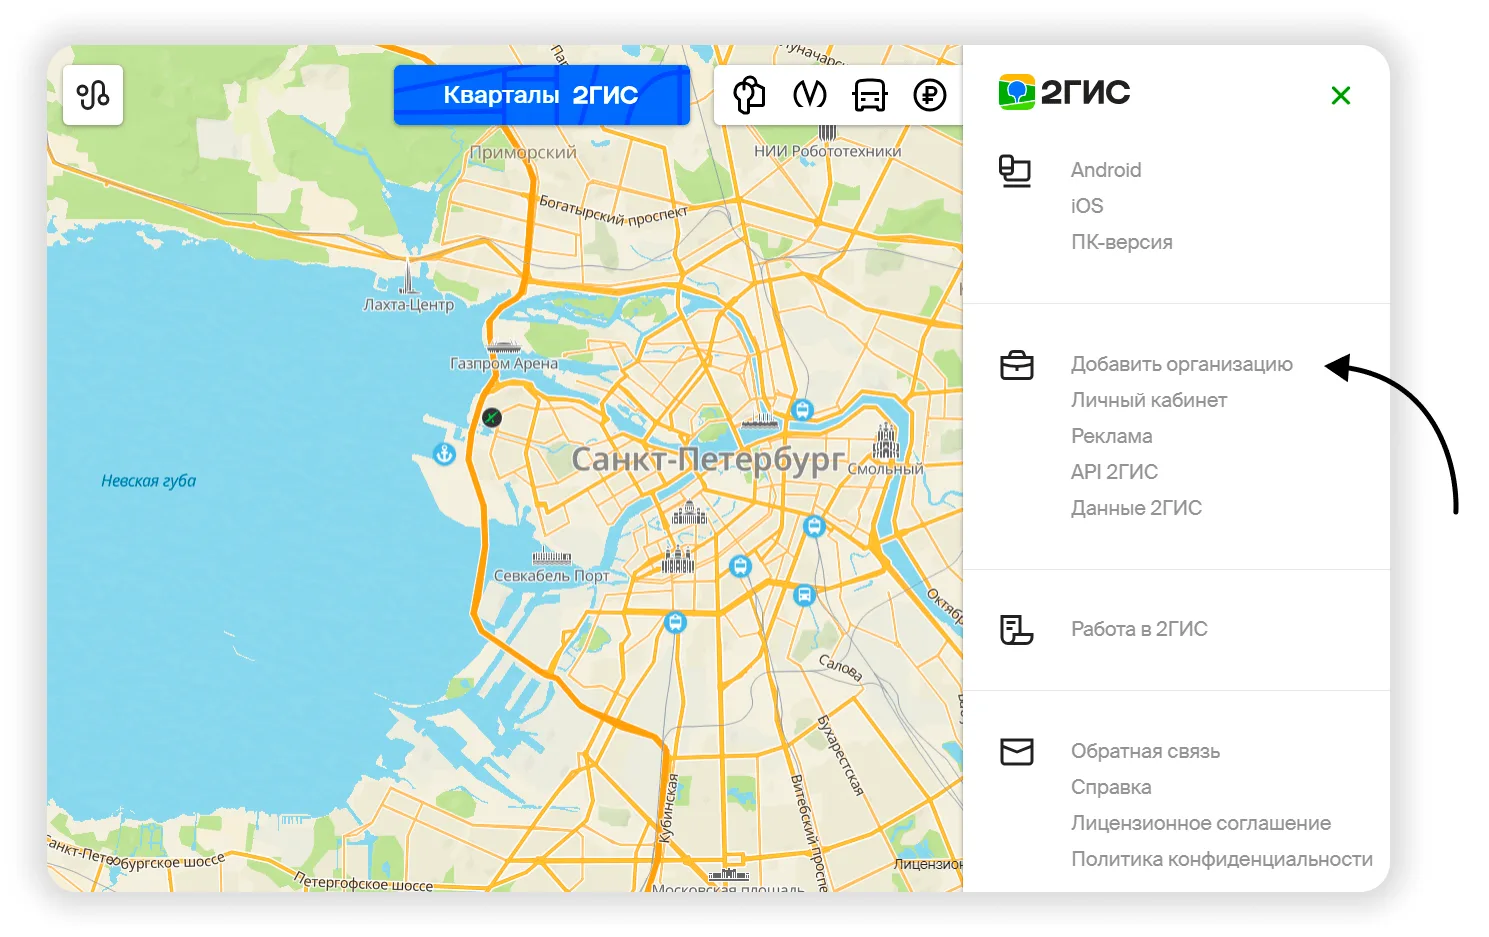Click Добавить организацию in the menu
Viewport: 1489px width, 937px height.
(x=1182, y=364)
